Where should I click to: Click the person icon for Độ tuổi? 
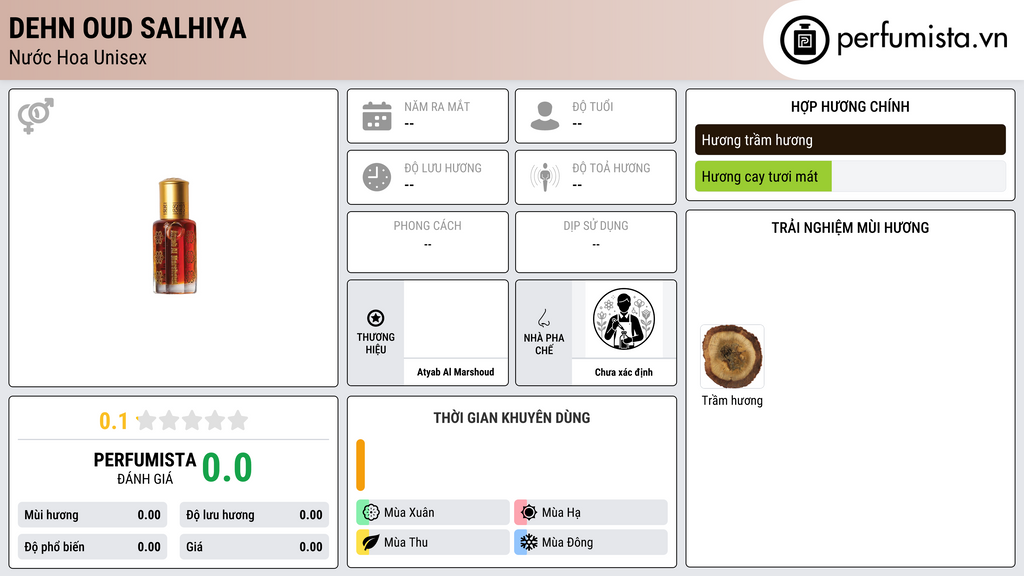(545, 116)
